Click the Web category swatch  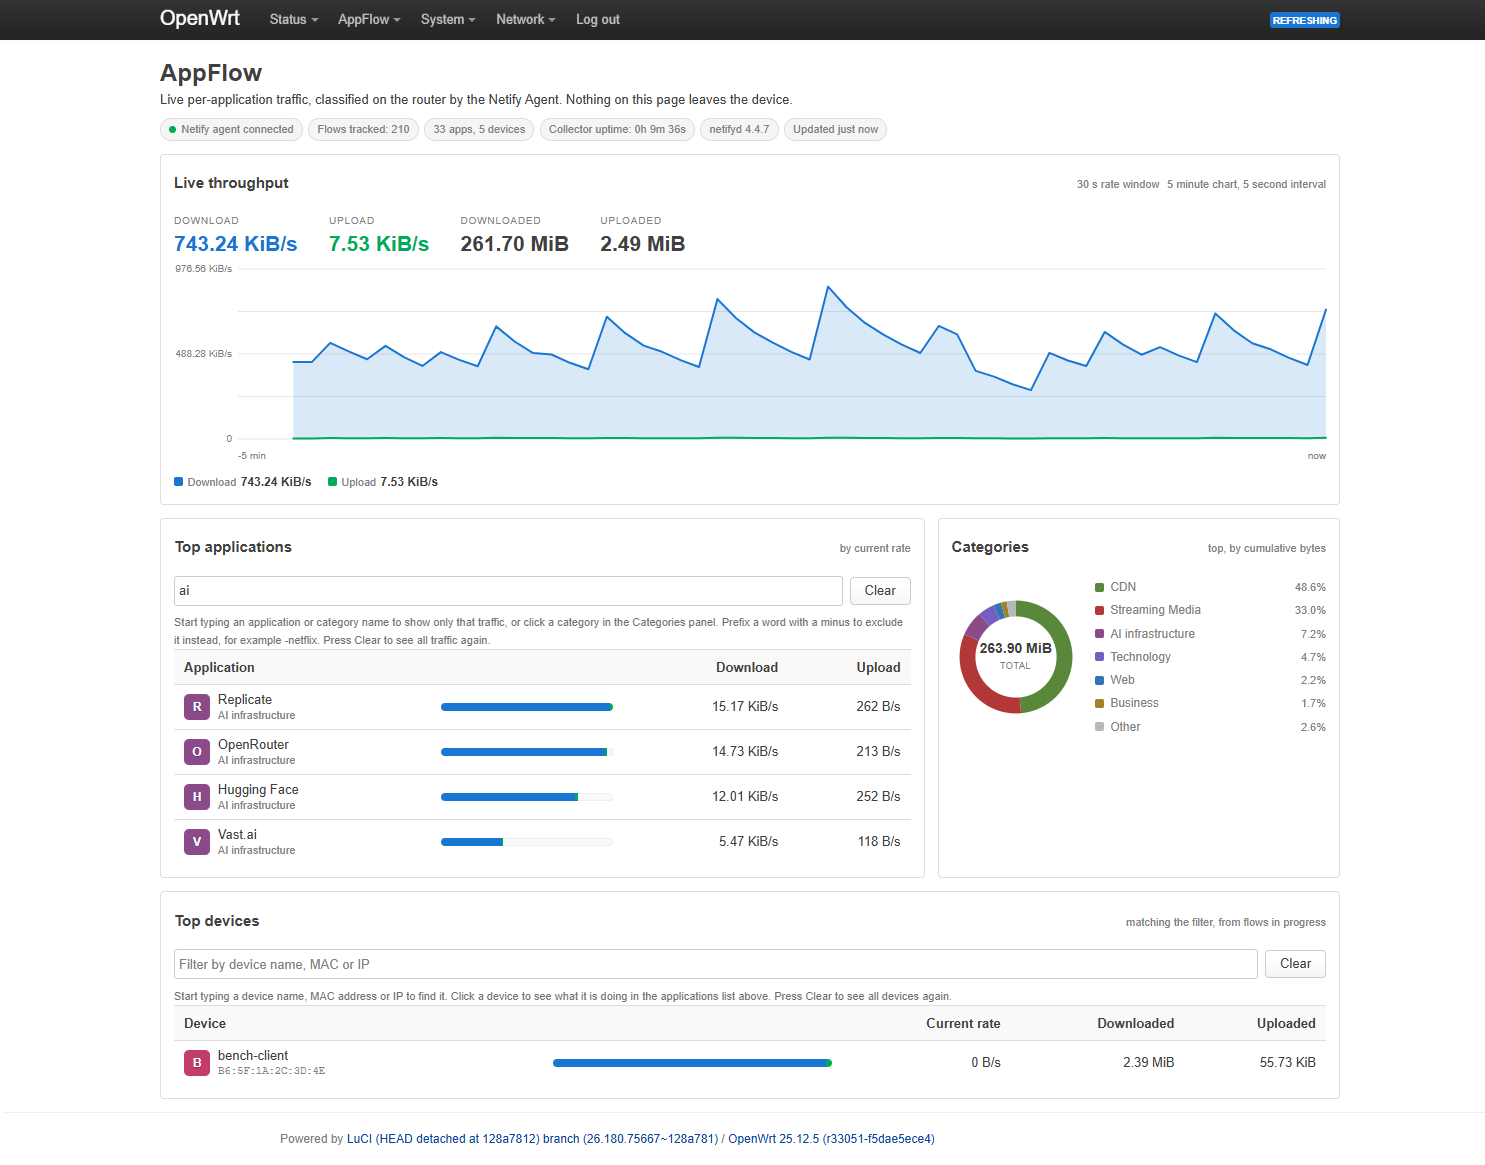1100,681
